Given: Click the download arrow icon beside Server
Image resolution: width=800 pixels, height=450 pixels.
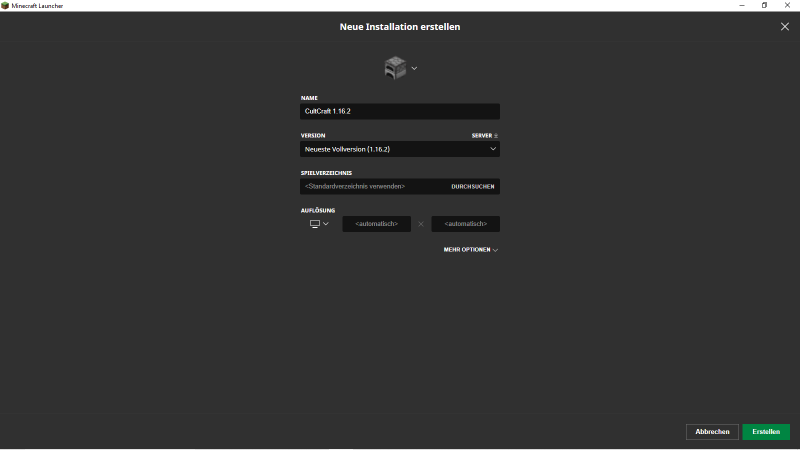Looking at the screenshot, I should (x=496, y=135).
